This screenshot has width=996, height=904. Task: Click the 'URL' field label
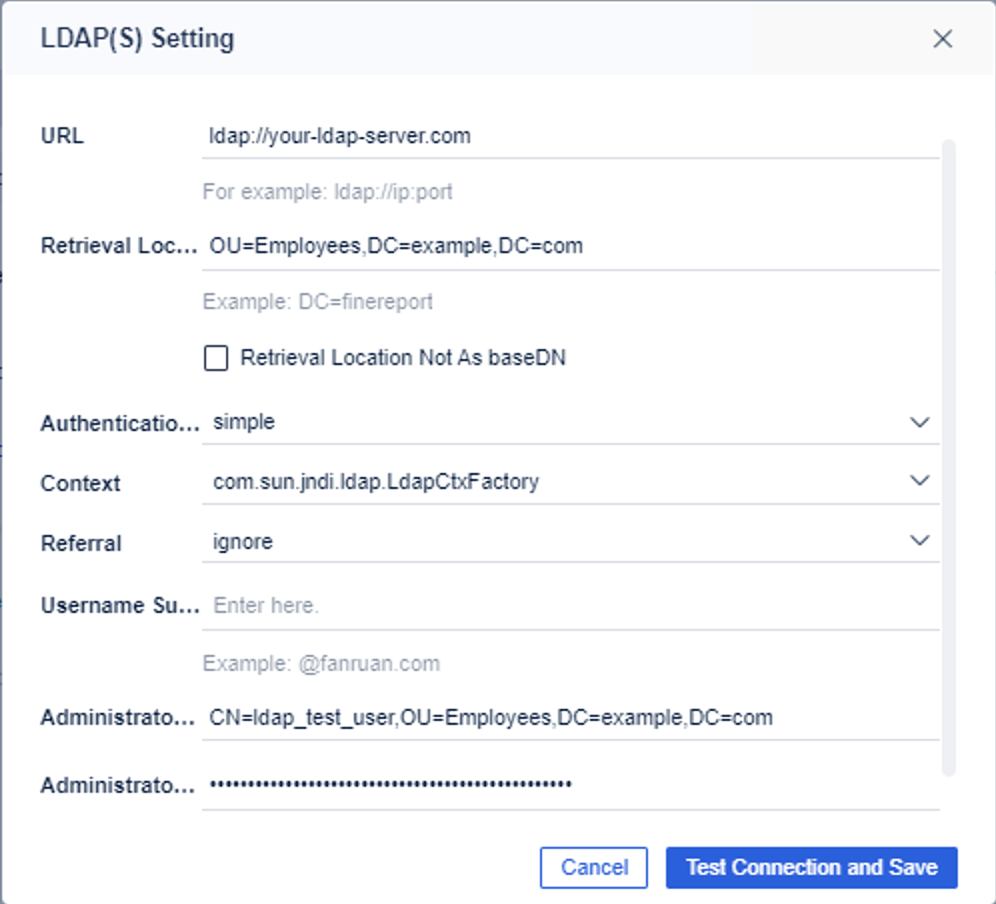[x=62, y=136]
